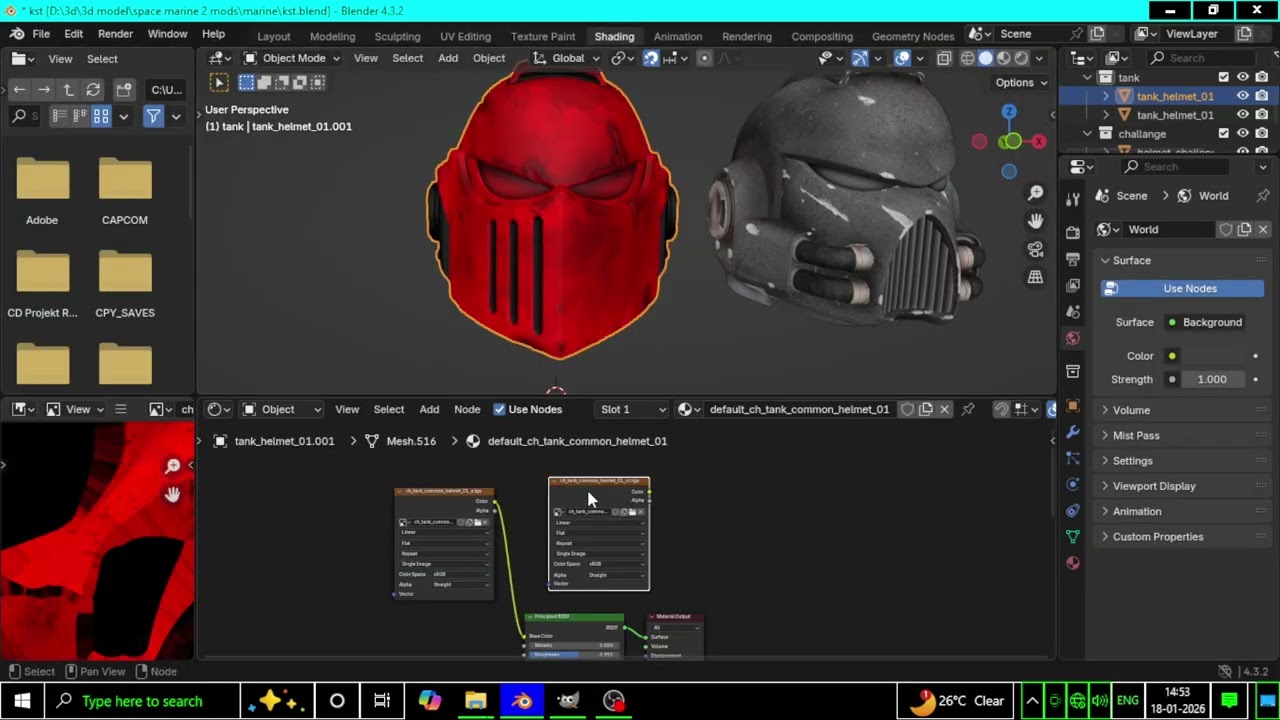Toggle X-ray mode in viewport header
1280x720 pixels.
[943, 58]
